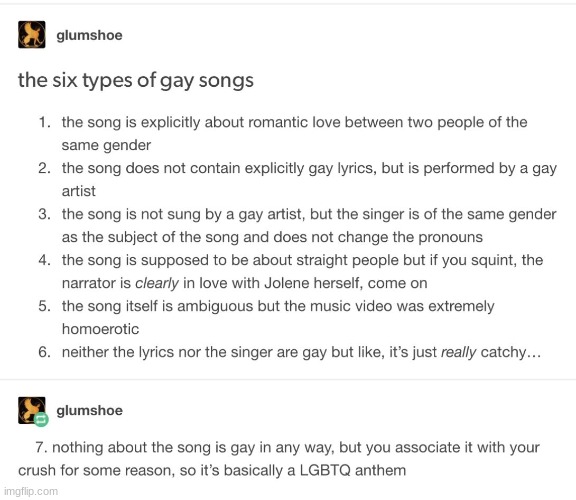Click the green reblog badge icon
Screen dimensions: 576x500
[41, 419]
